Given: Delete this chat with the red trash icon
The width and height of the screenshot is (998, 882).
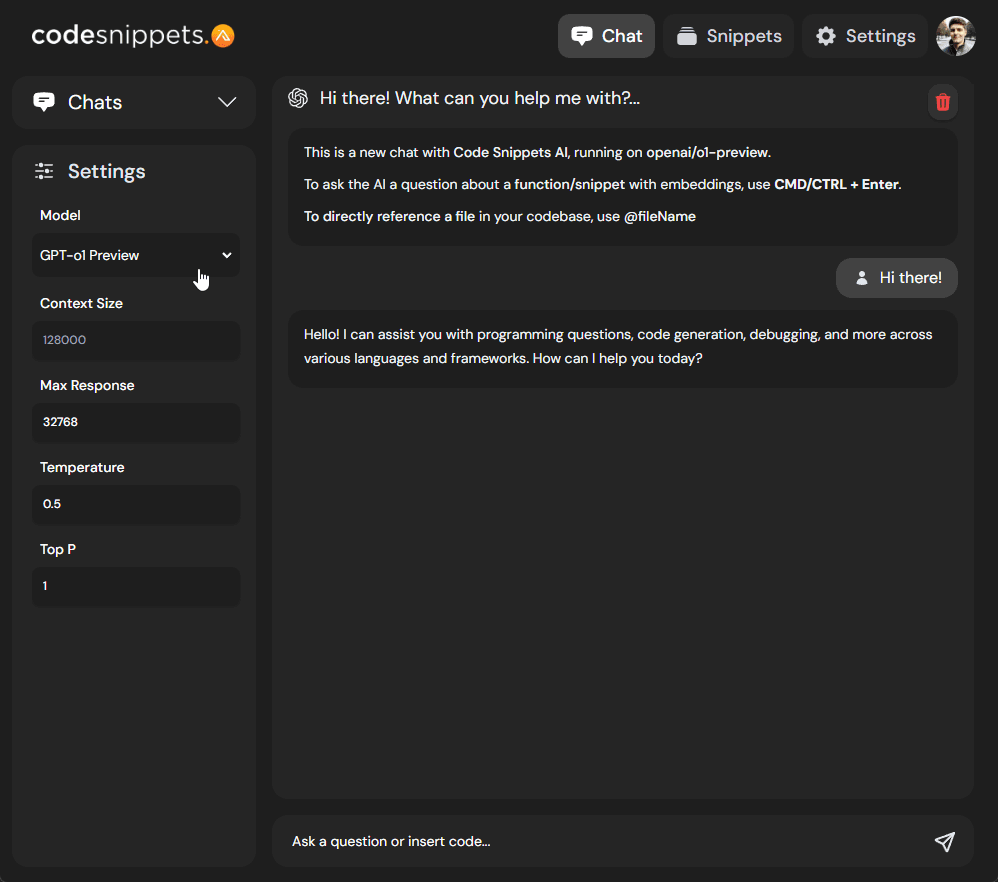Looking at the screenshot, I should tap(943, 102).
